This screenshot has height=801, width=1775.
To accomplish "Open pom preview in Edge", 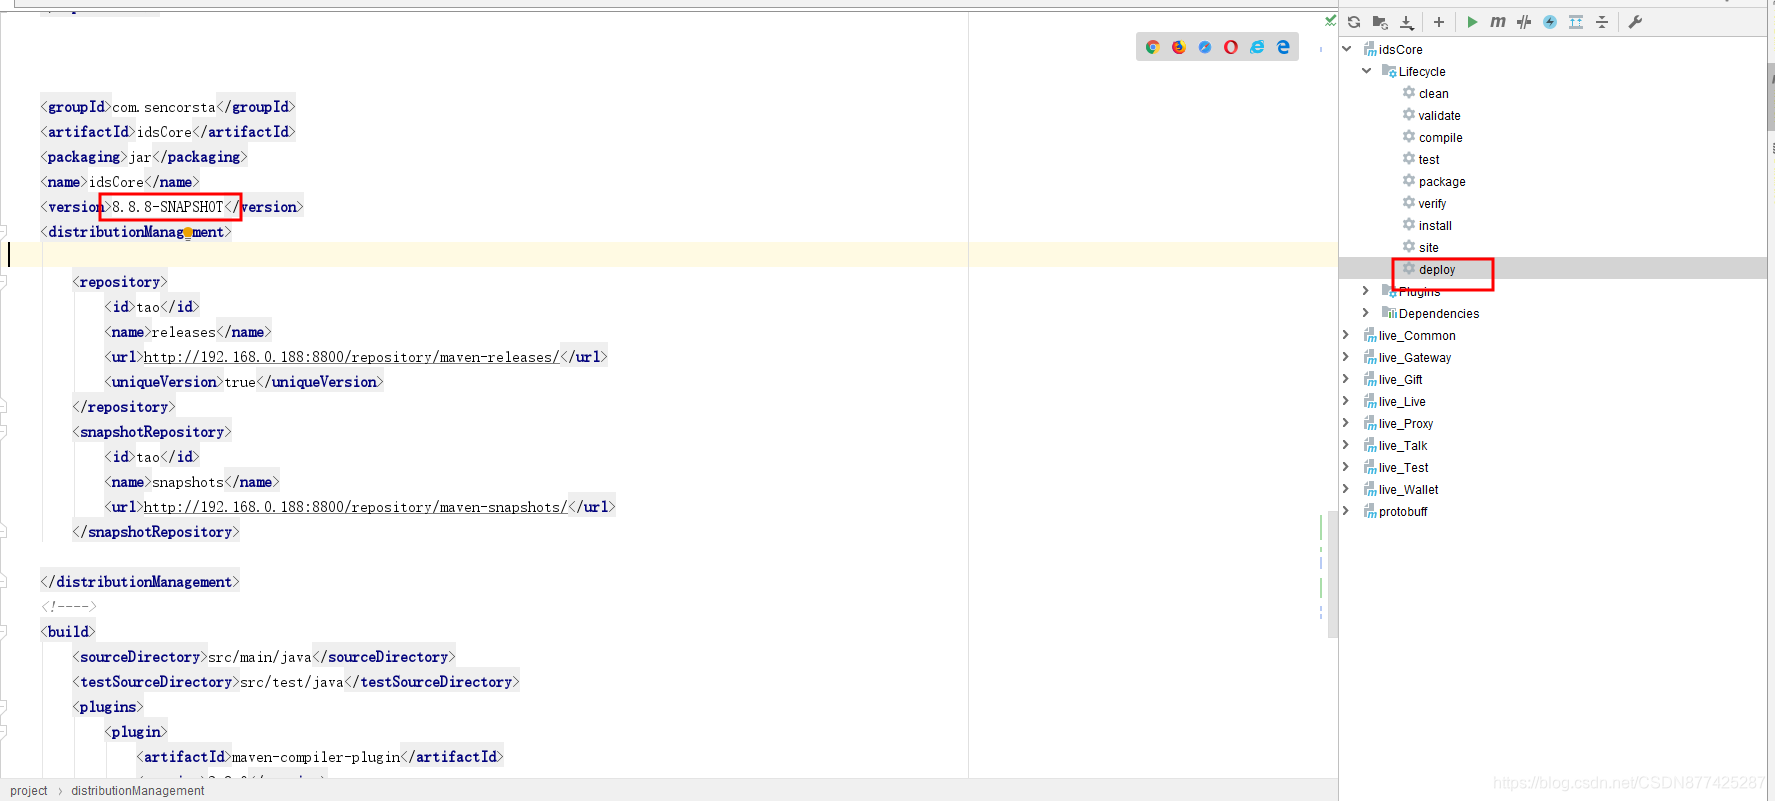I will (x=1283, y=47).
